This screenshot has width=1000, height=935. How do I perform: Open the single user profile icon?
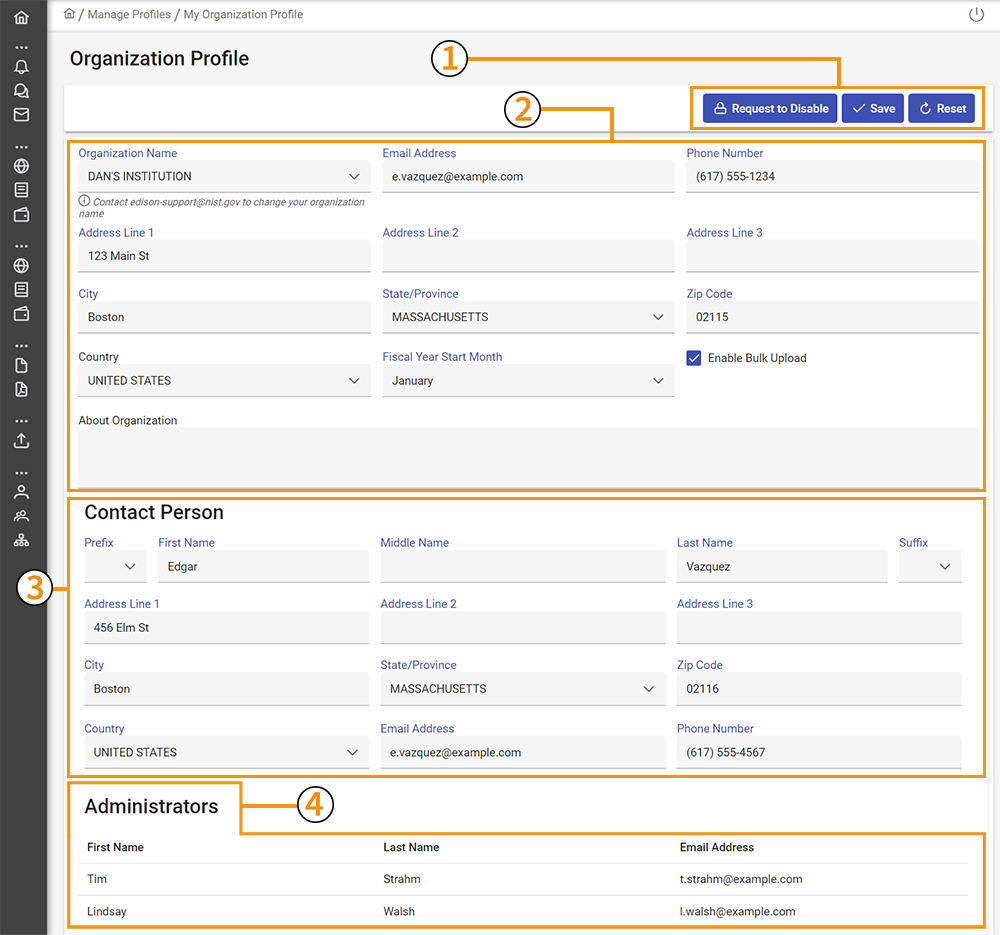point(21,492)
